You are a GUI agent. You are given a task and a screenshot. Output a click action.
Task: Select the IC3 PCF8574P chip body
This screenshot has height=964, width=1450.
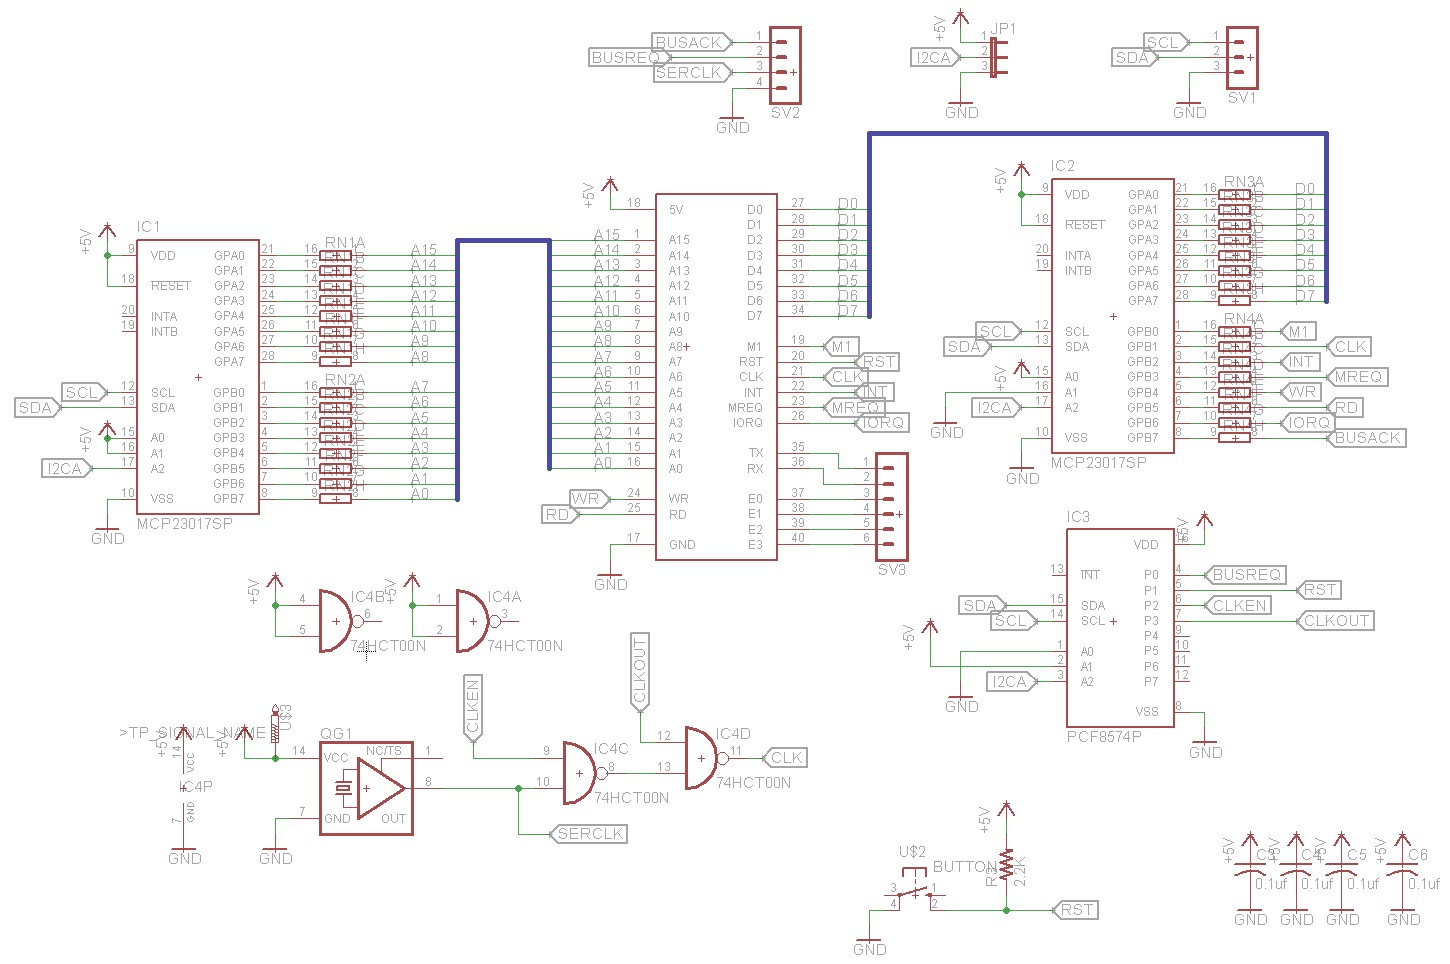click(x=1119, y=628)
